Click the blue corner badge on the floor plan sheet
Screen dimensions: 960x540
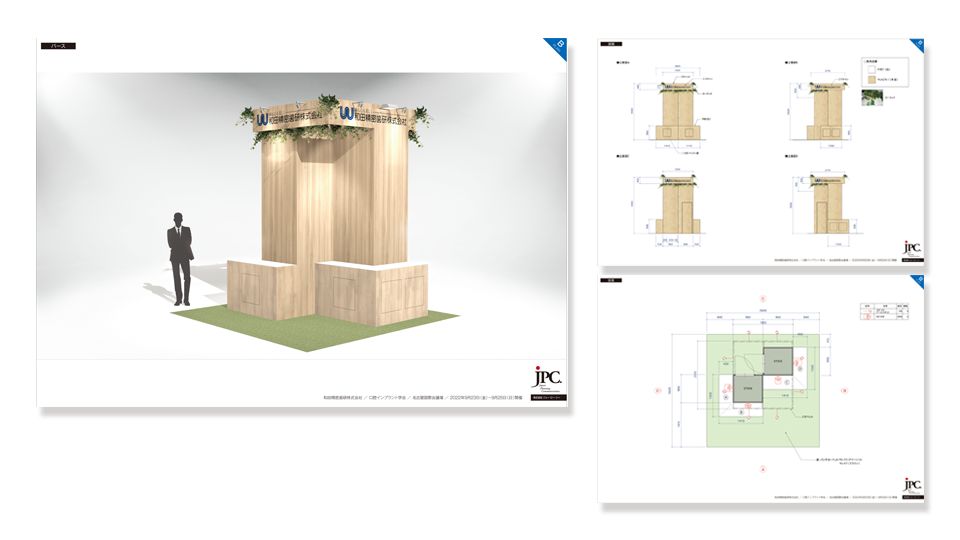coord(918,282)
